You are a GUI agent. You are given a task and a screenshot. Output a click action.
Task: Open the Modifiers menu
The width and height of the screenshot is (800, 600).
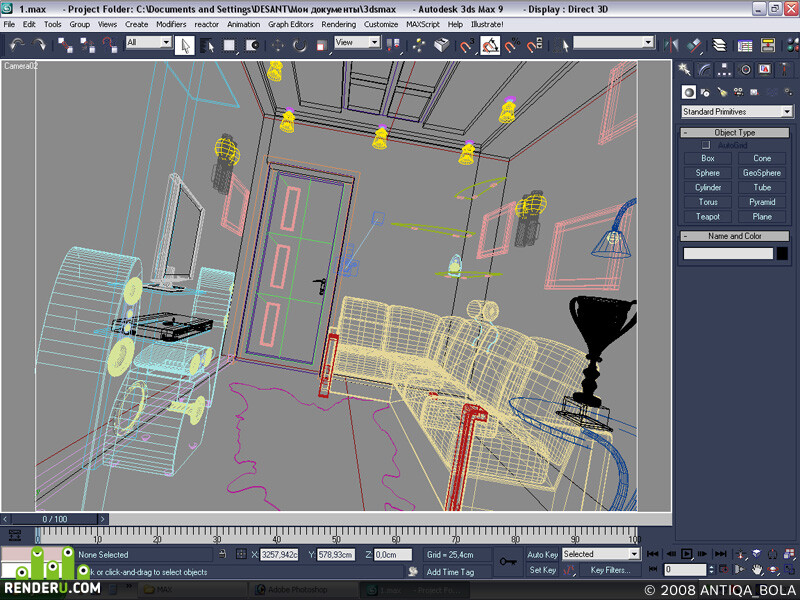[x=171, y=24]
